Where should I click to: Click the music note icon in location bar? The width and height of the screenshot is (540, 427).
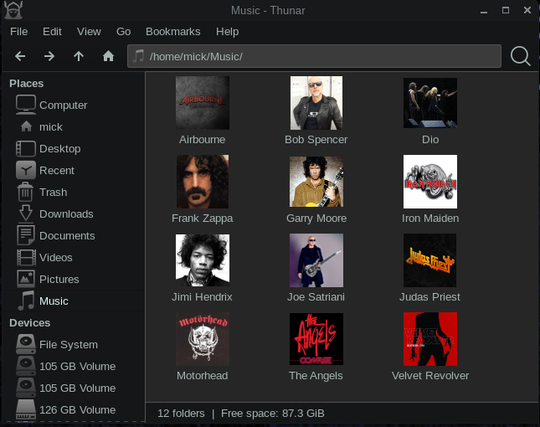pyautogui.click(x=138, y=56)
